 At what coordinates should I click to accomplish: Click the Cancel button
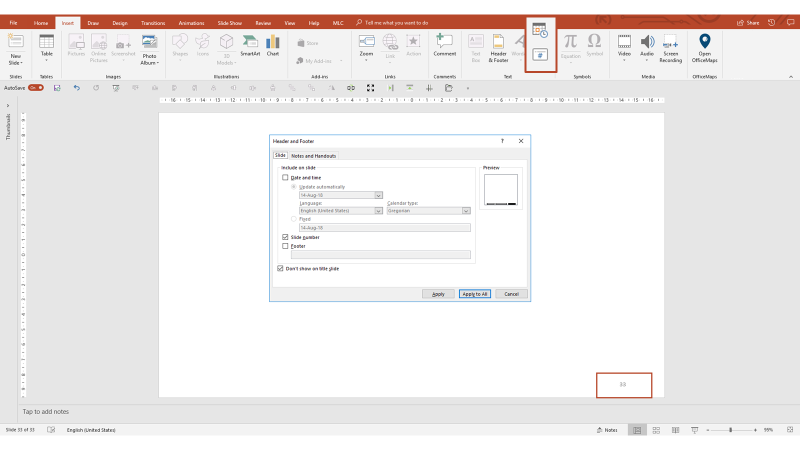511,294
